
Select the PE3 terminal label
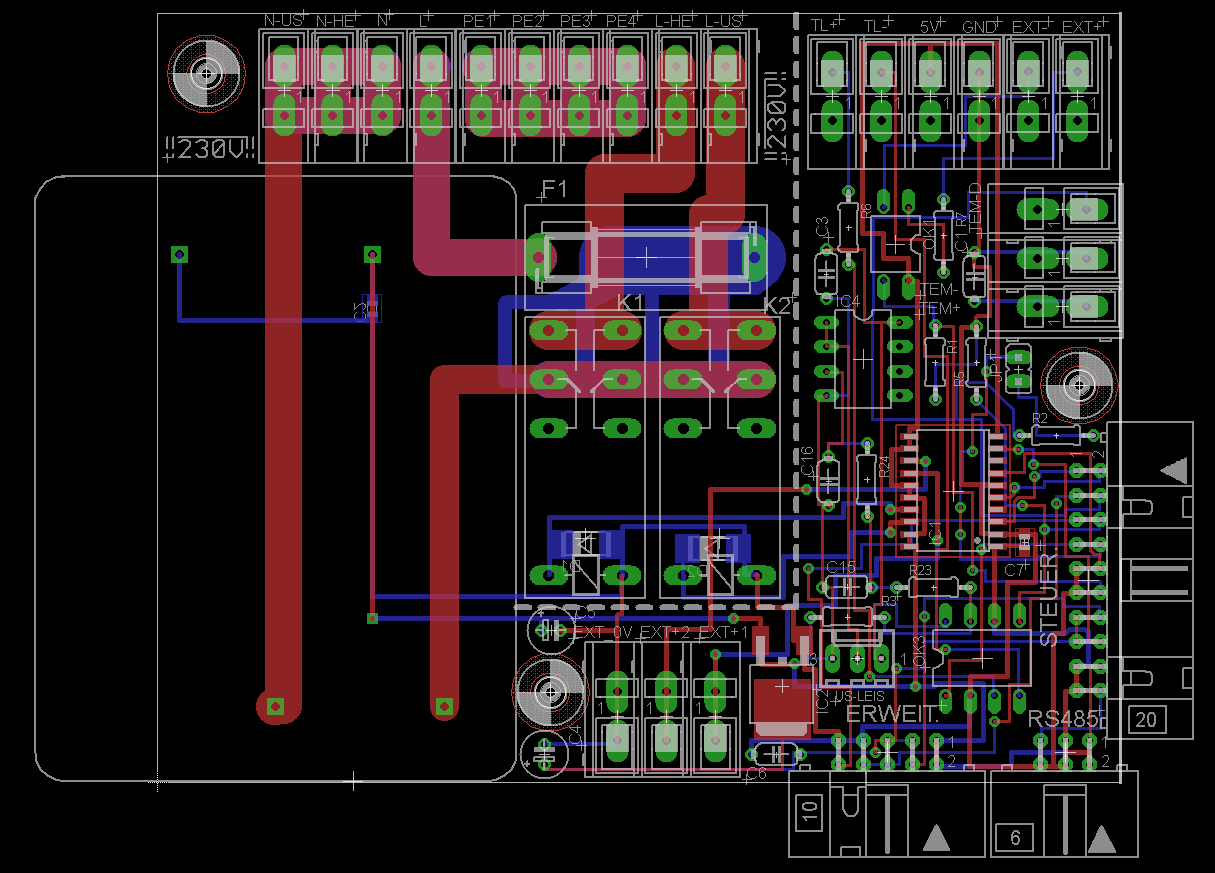coord(577,20)
